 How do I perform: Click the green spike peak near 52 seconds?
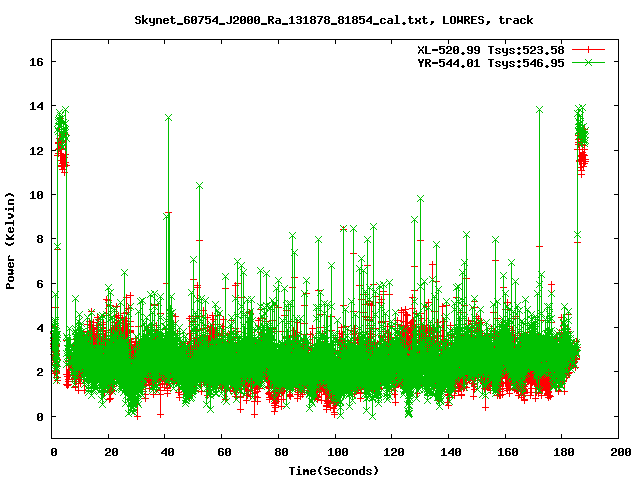click(199, 186)
